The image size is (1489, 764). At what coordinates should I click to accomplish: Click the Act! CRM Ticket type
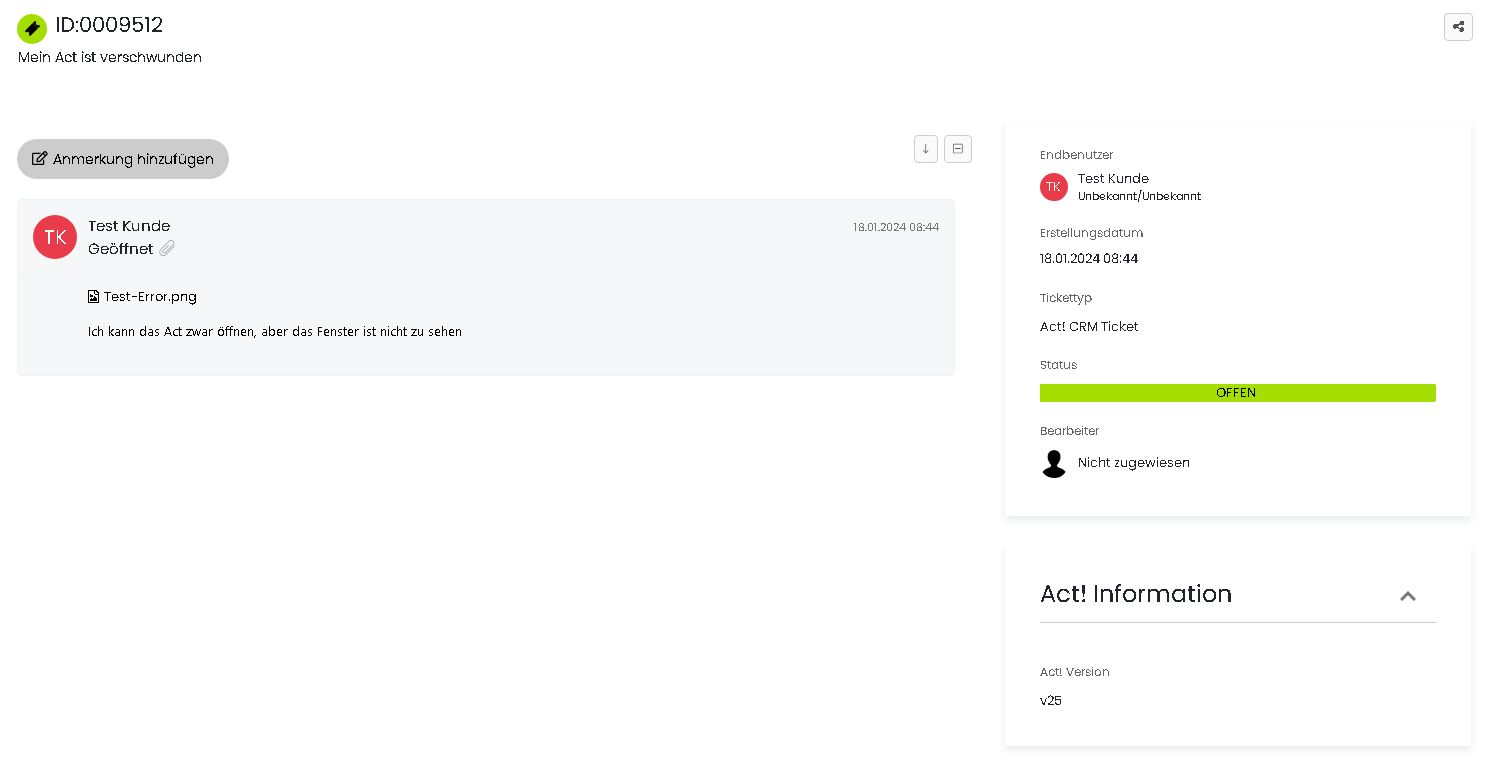(x=1089, y=327)
